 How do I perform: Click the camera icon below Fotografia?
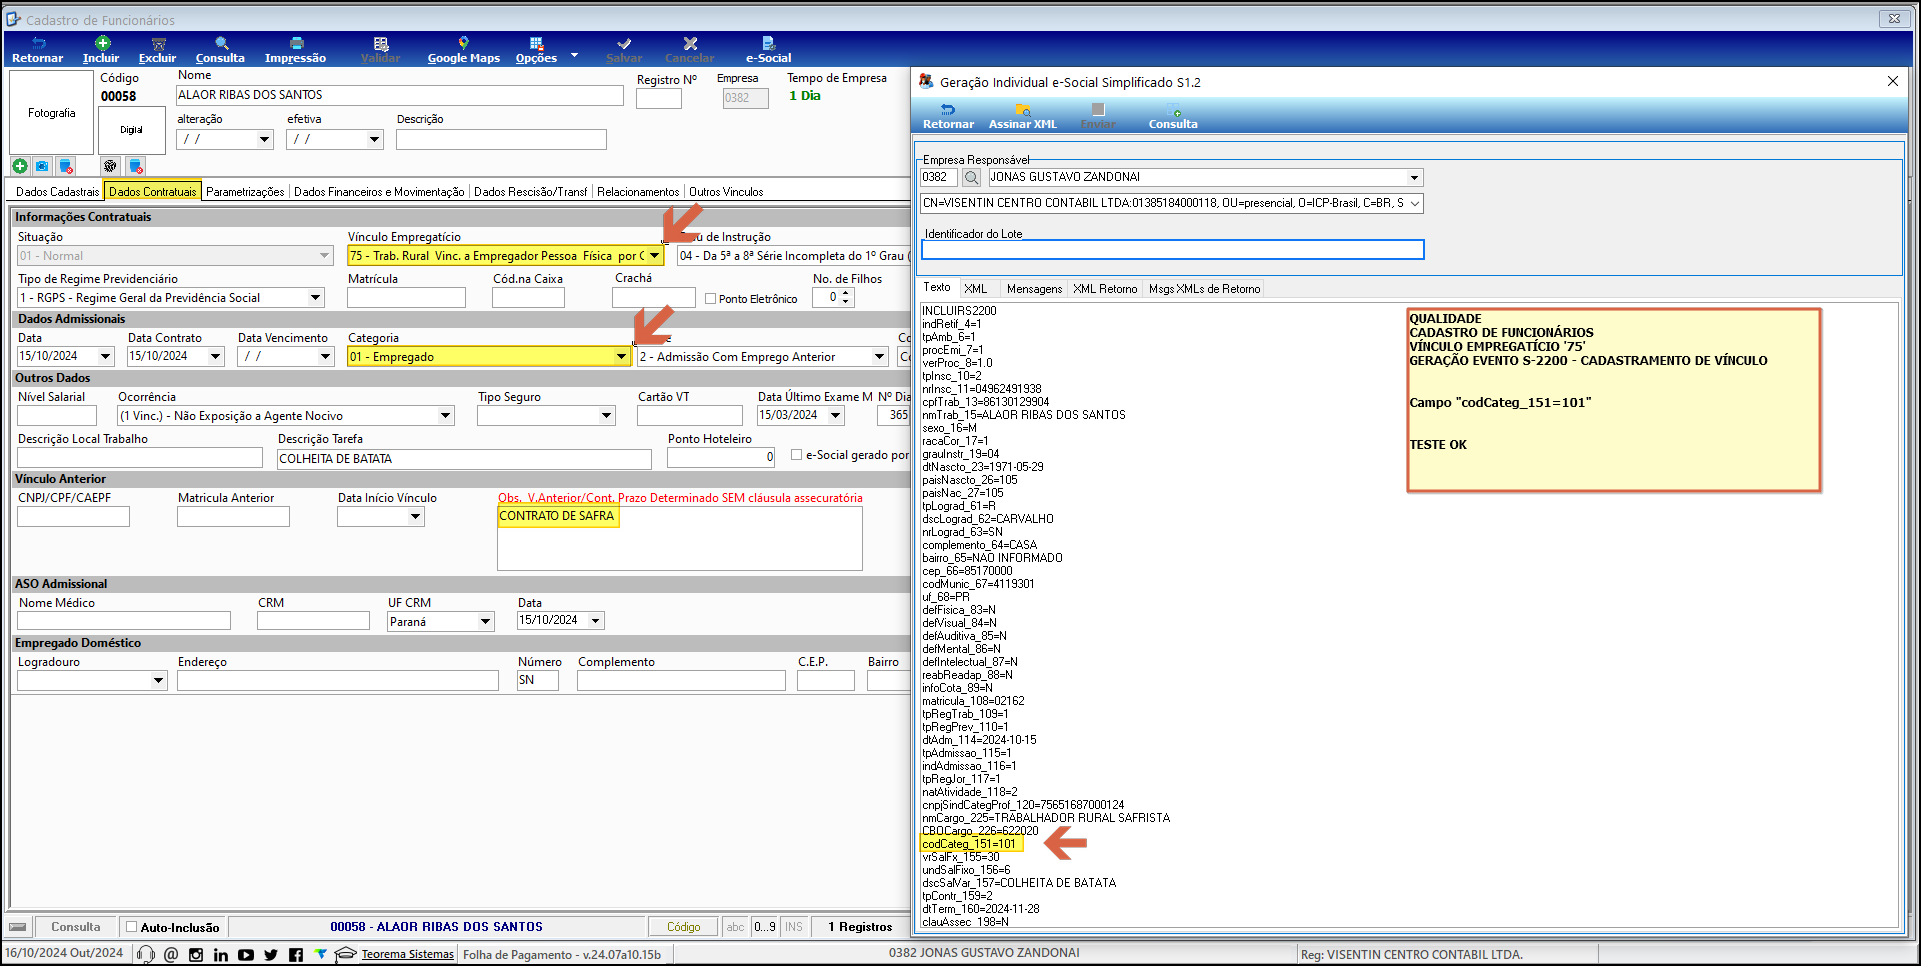point(42,166)
